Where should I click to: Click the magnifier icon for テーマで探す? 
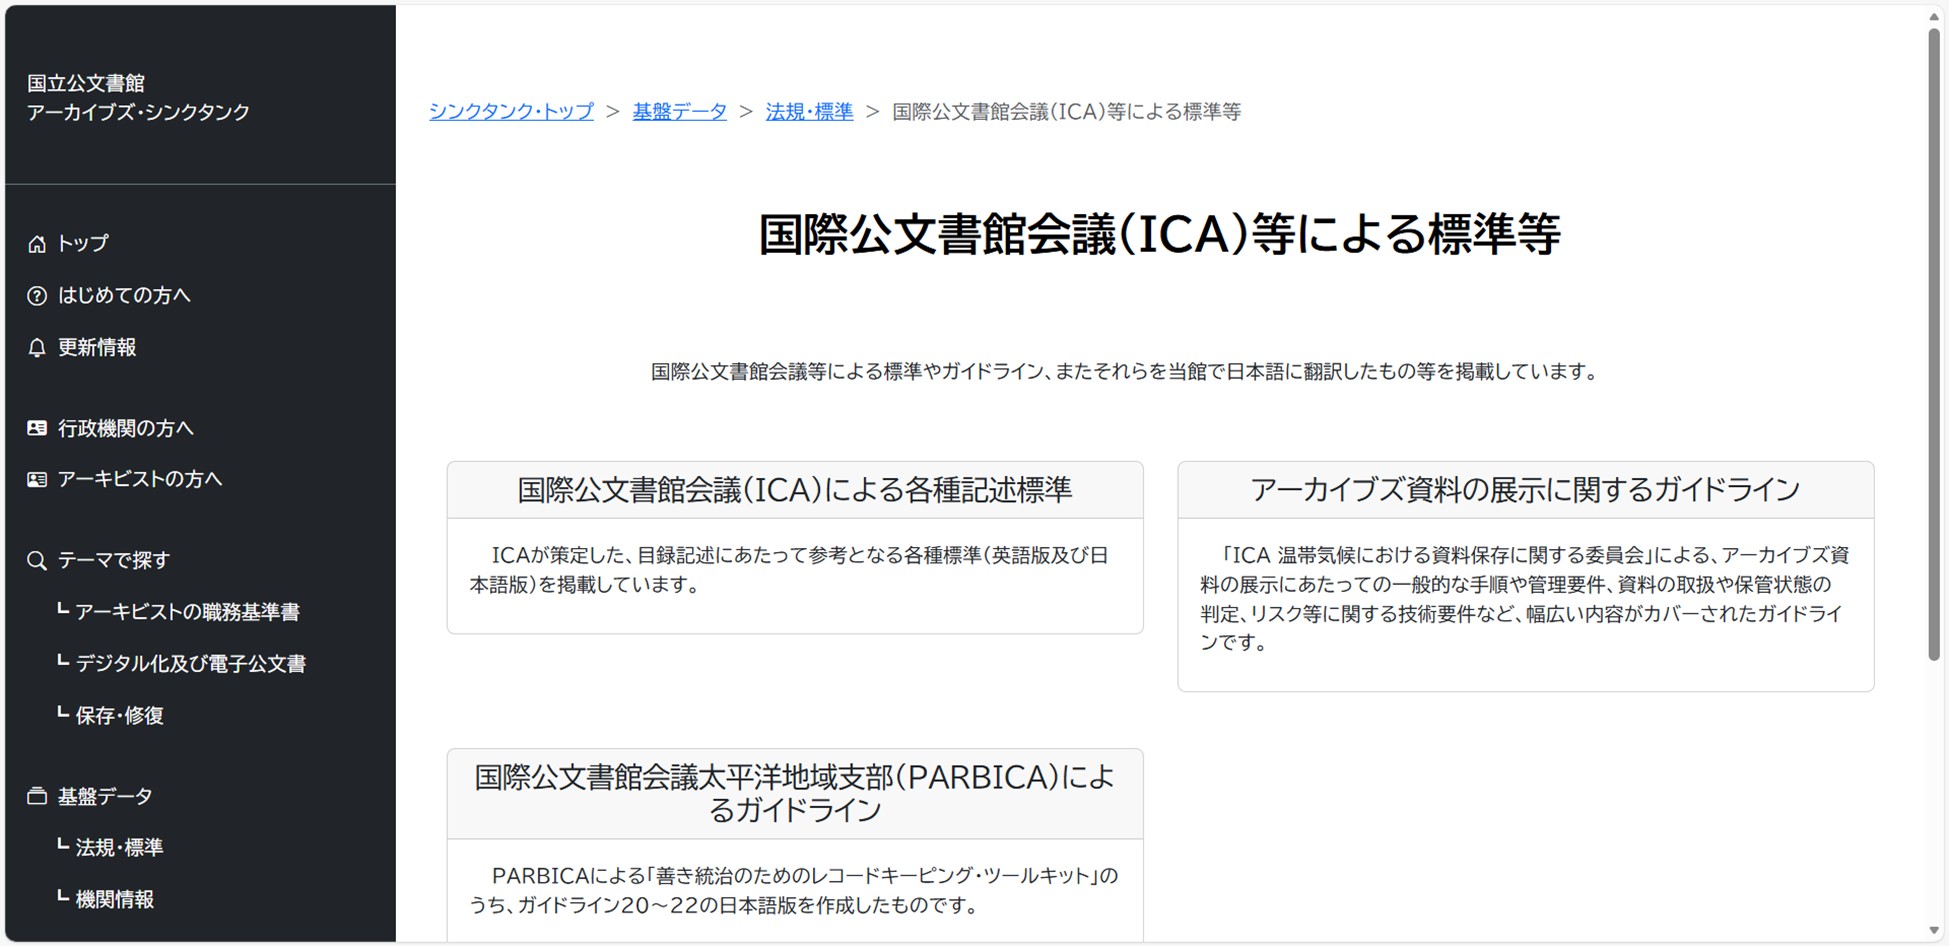point(37,561)
